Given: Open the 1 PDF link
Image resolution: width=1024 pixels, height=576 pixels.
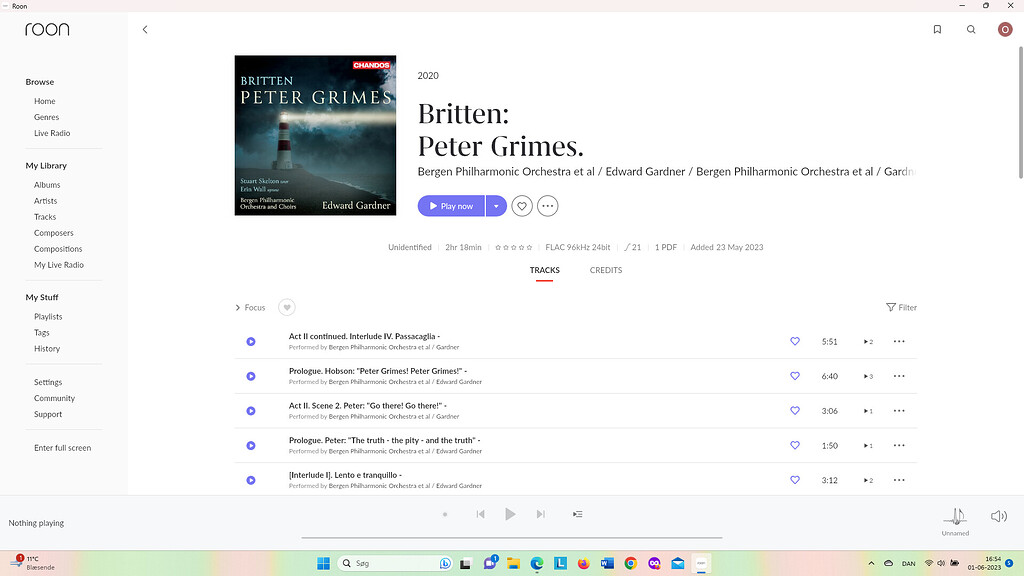Looking at the screenshot, I should (665, 246).
